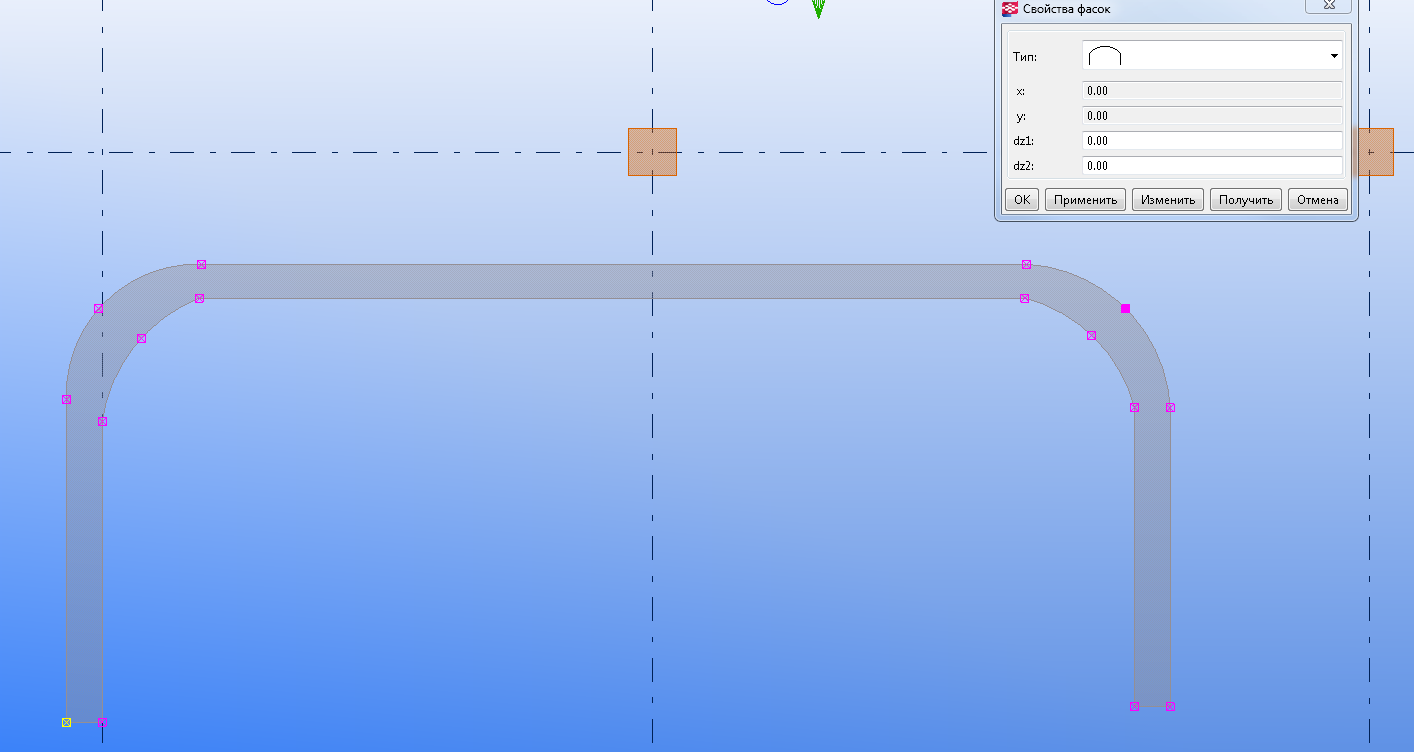The height and width of the screenshot is (752, 1414).
Task: Select the filled magenta chamfer handle
Action: coord(1126,309)
